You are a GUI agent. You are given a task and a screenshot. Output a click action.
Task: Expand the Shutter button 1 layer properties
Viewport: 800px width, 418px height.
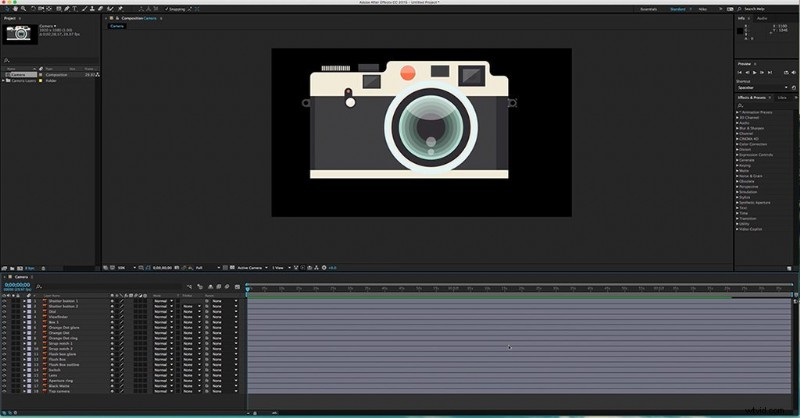tap(24, 301)
